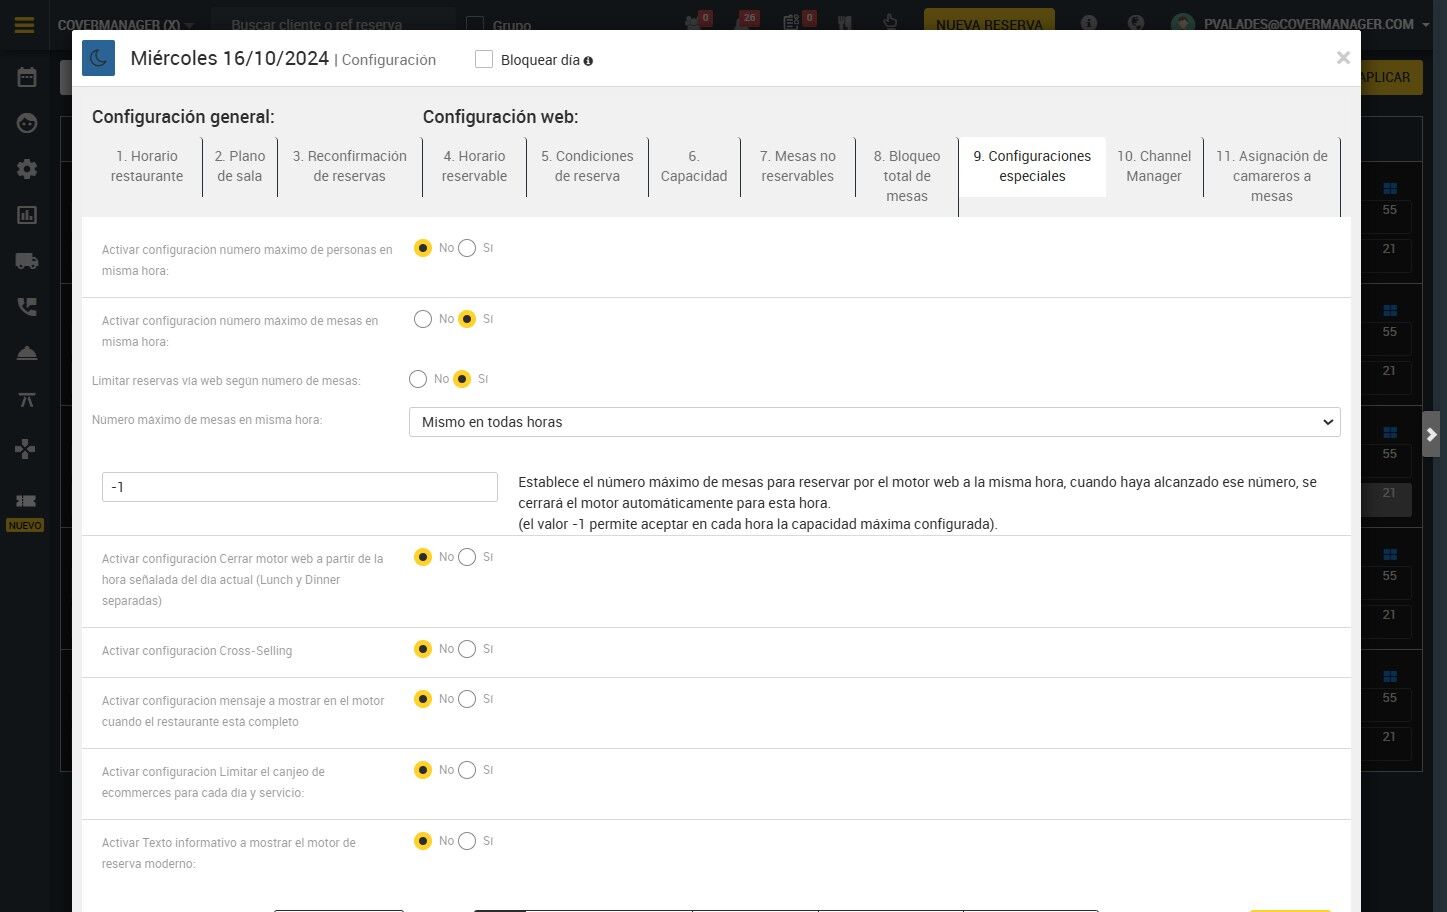
Task: Expand the side panel arrow on right edge
Action: click(1431, 434)
